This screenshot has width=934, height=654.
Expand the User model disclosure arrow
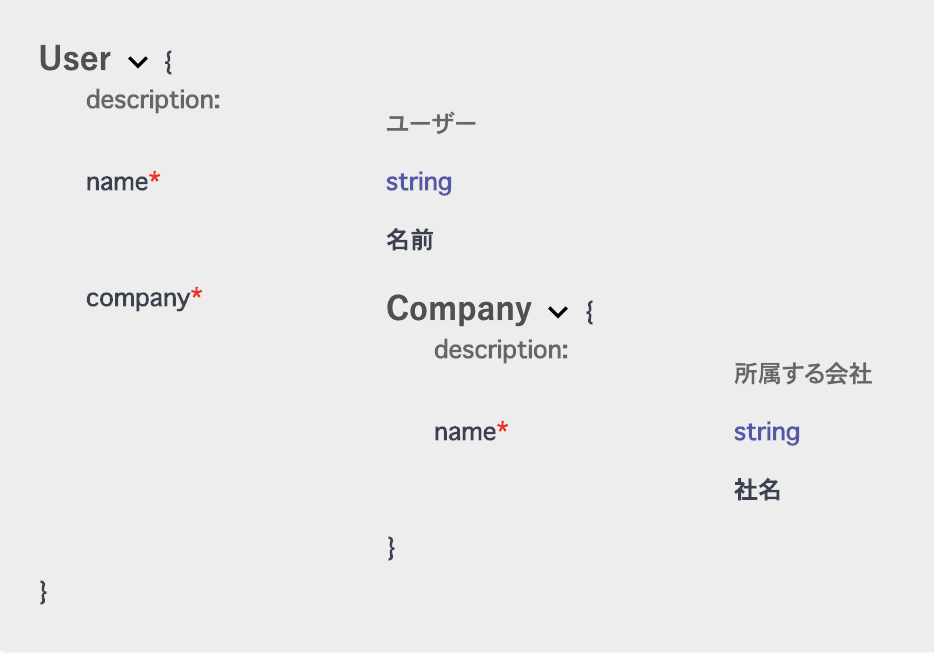[138, 62]
